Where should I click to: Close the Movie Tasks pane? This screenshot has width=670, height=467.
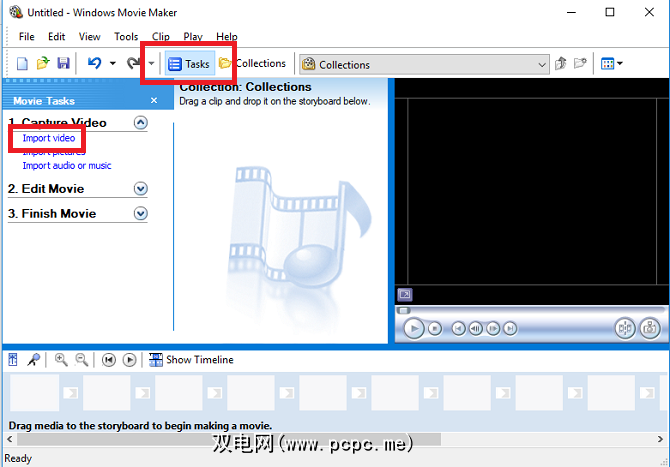tap(154, 100)
